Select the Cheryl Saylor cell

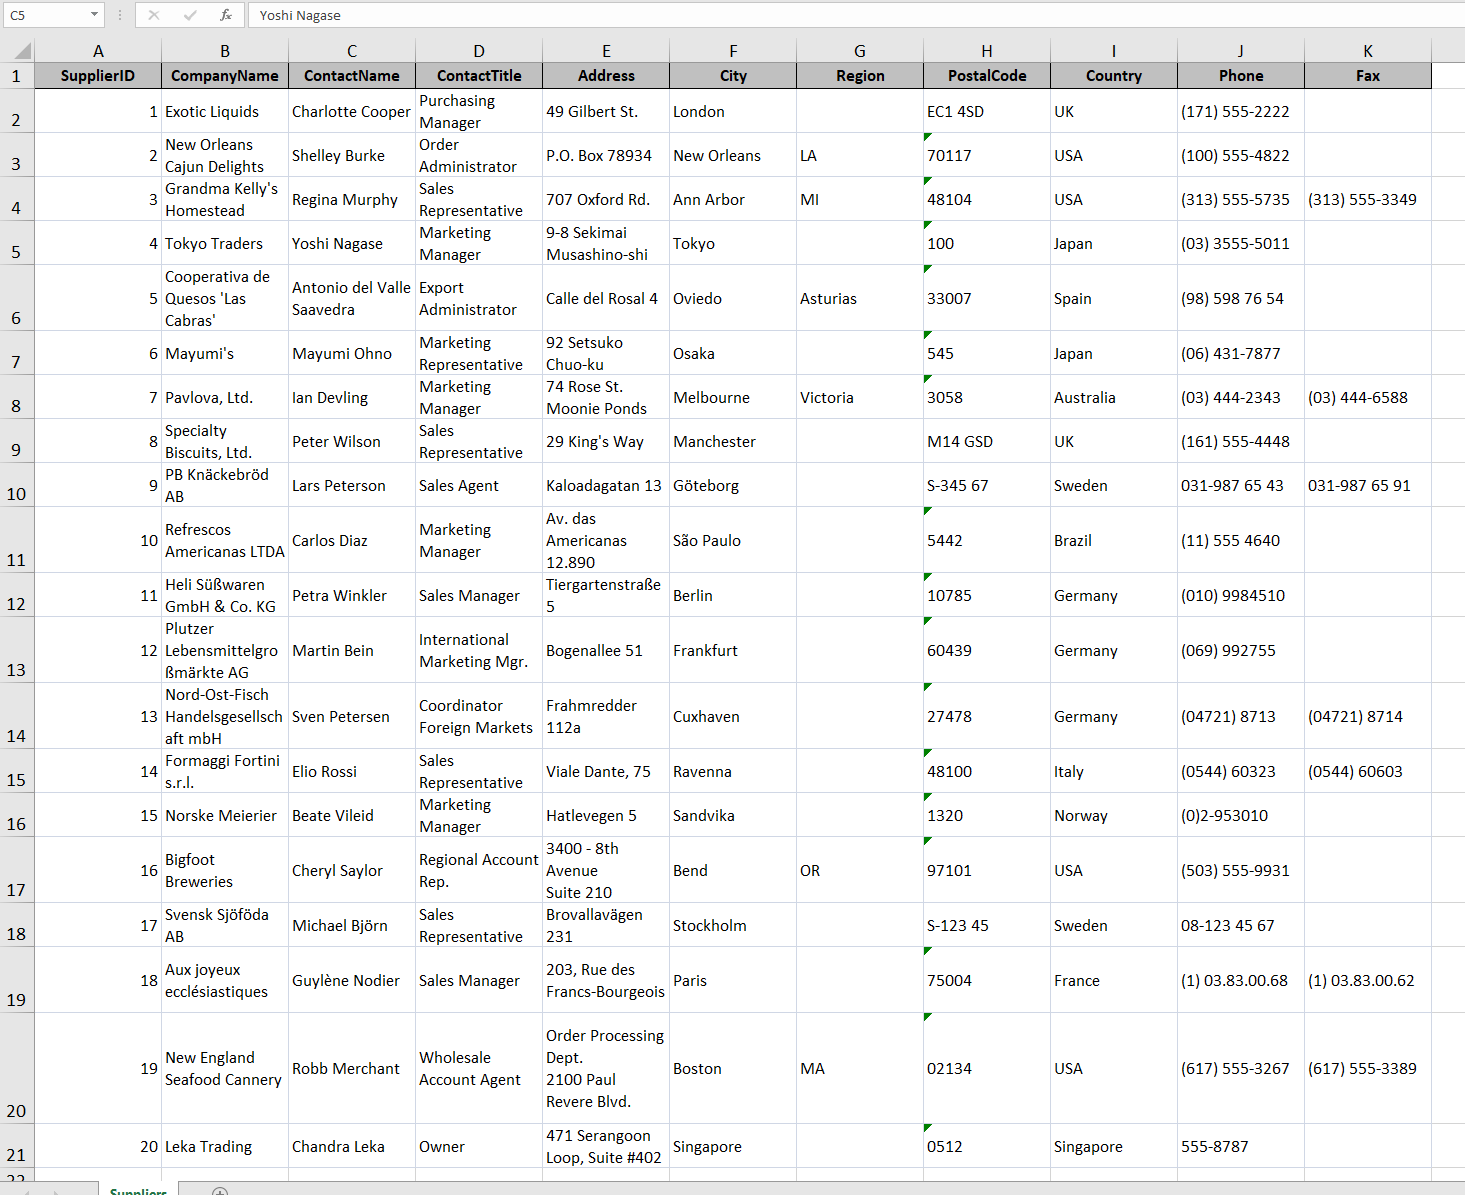point(352,870)
